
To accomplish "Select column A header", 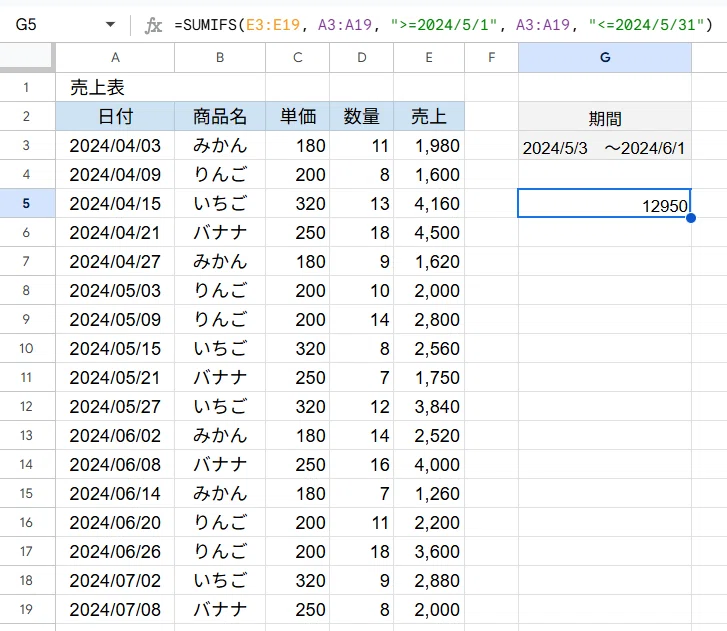I will pyautogui.click(x=115, y=57).
